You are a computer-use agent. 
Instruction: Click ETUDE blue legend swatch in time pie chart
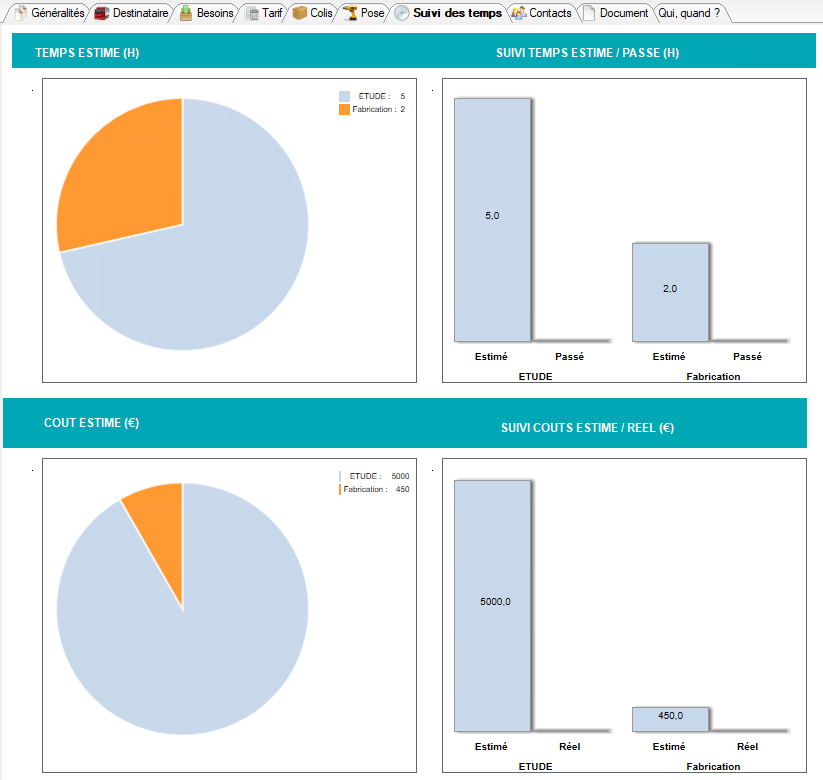pyautogui.click(x=344, y=96)
